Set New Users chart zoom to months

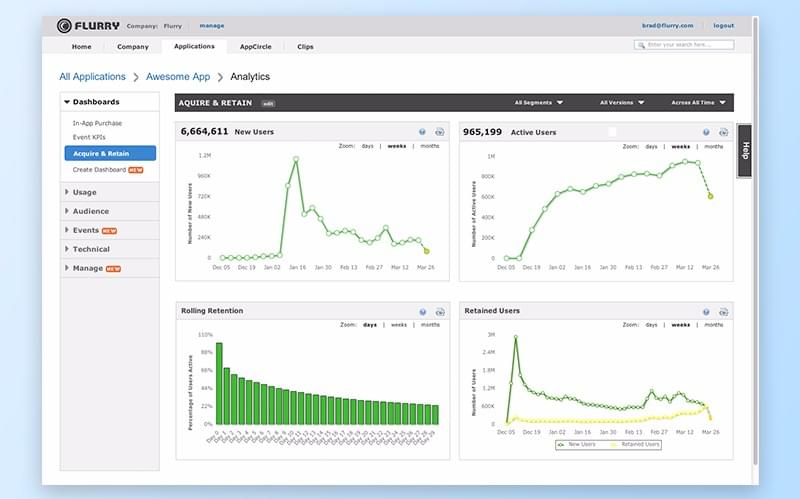(x=430, y=146)
